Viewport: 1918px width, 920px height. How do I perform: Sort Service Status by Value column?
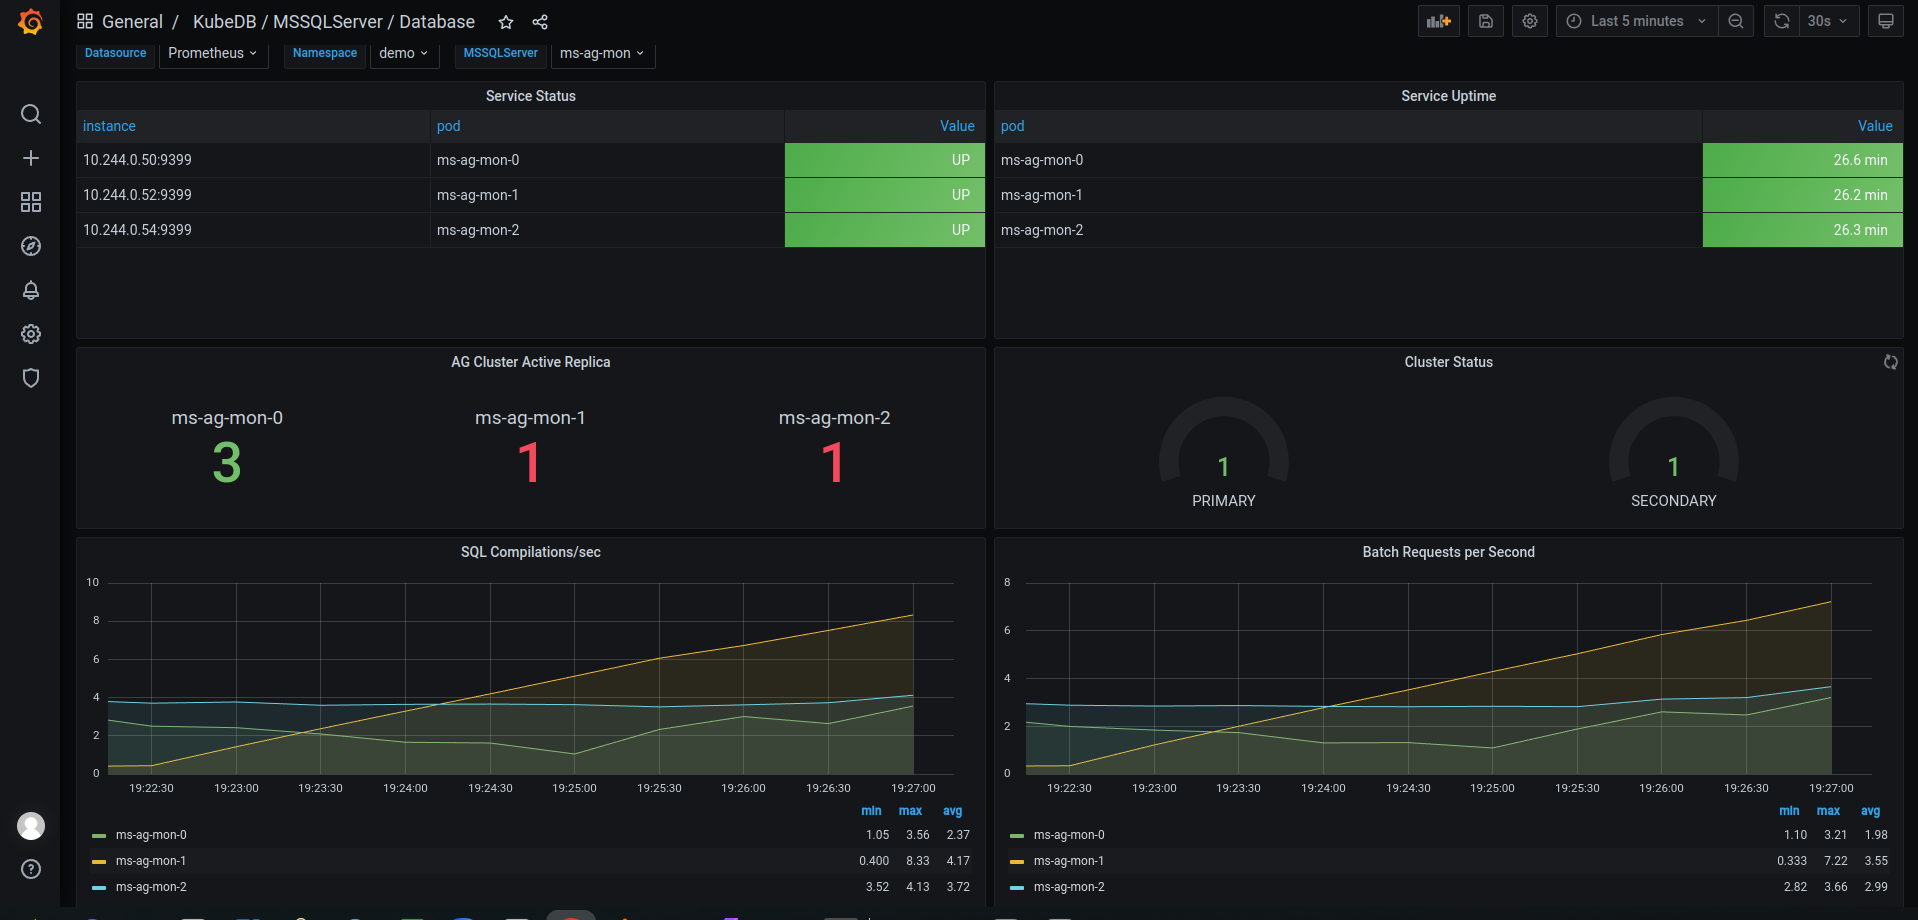tap(957, 126)
